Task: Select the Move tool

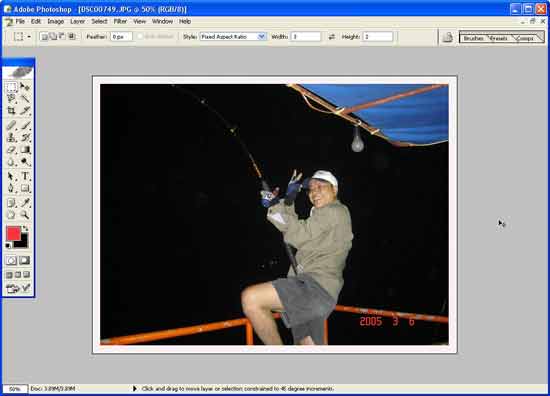Action: 25,87
